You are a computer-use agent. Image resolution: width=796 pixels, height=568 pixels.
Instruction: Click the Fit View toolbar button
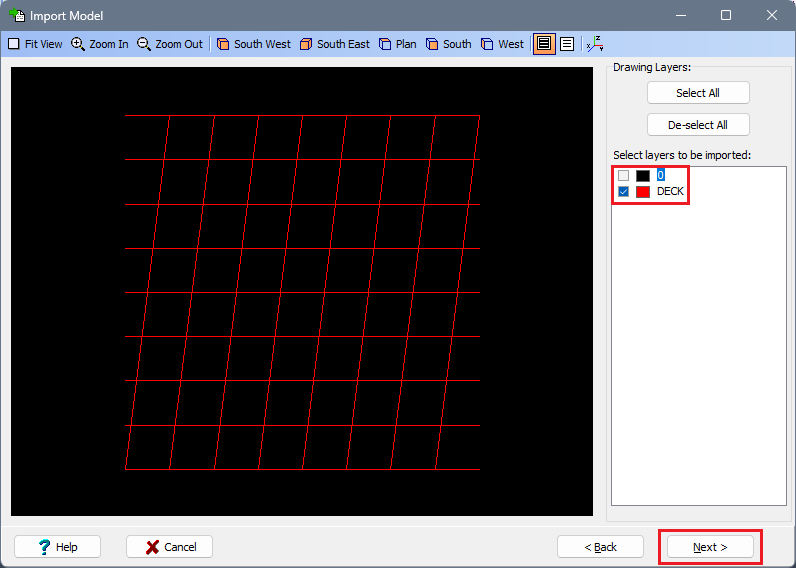35,44
